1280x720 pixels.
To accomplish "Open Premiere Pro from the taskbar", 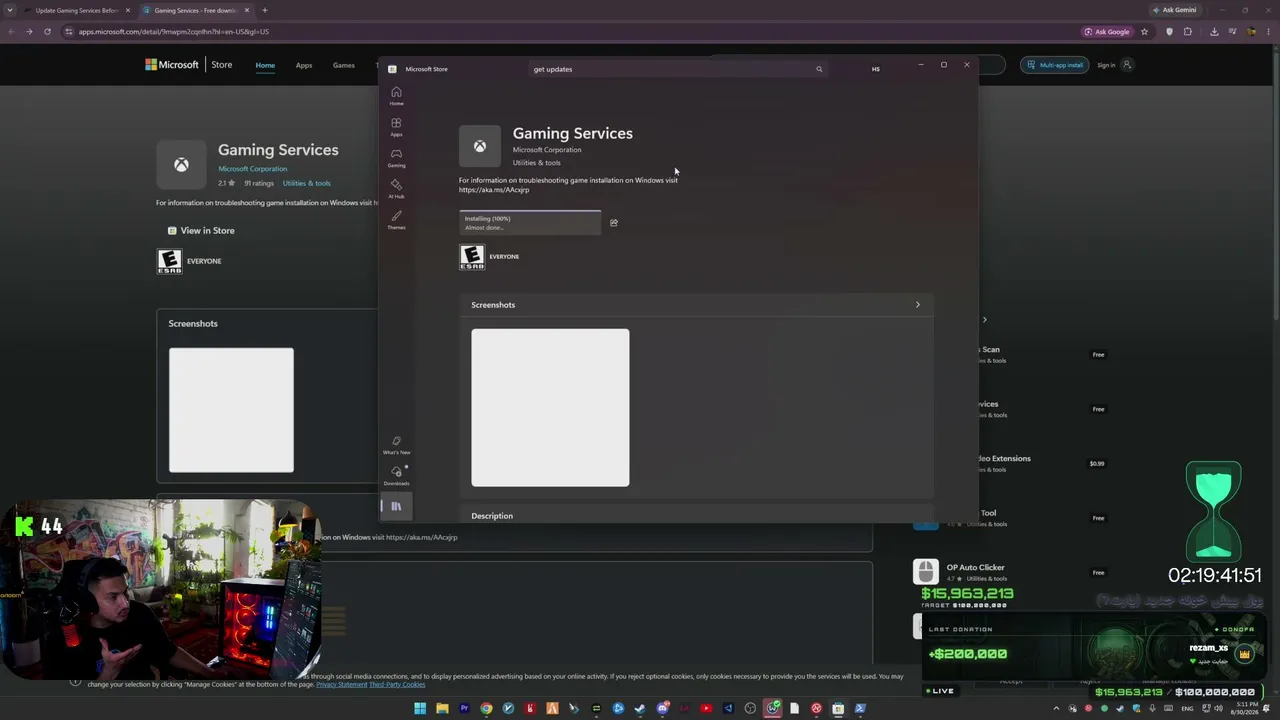I will point(464,709).
